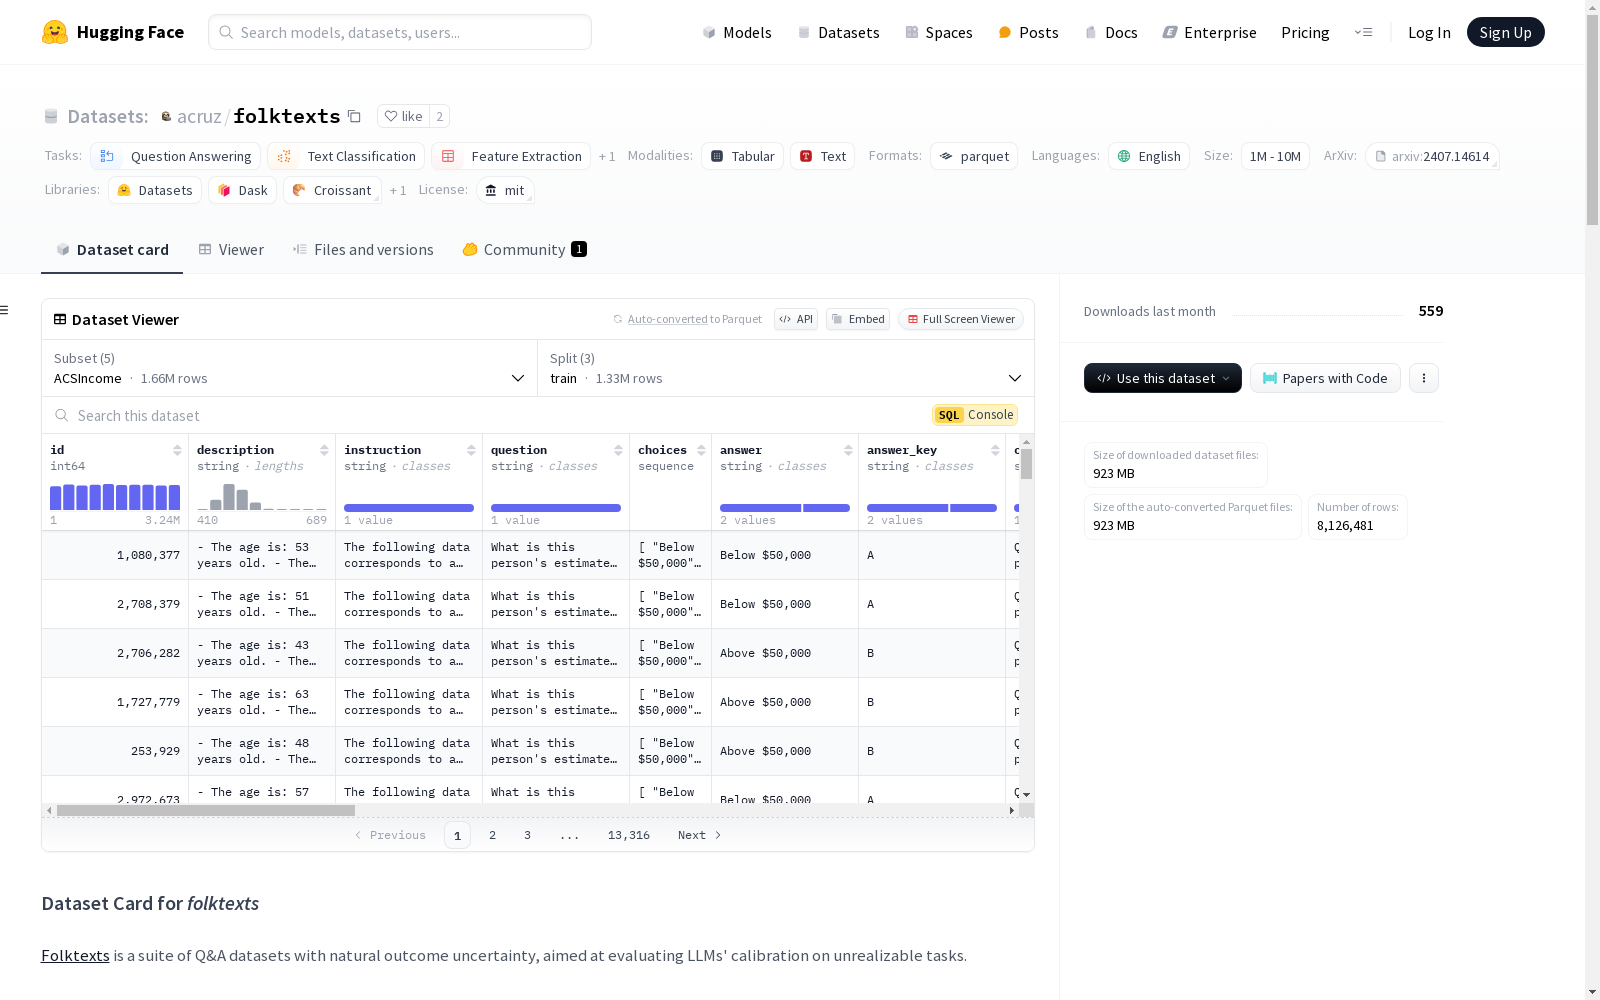Open the Community tab
Screen dimensions: 1600x1000
coord(524,250)
